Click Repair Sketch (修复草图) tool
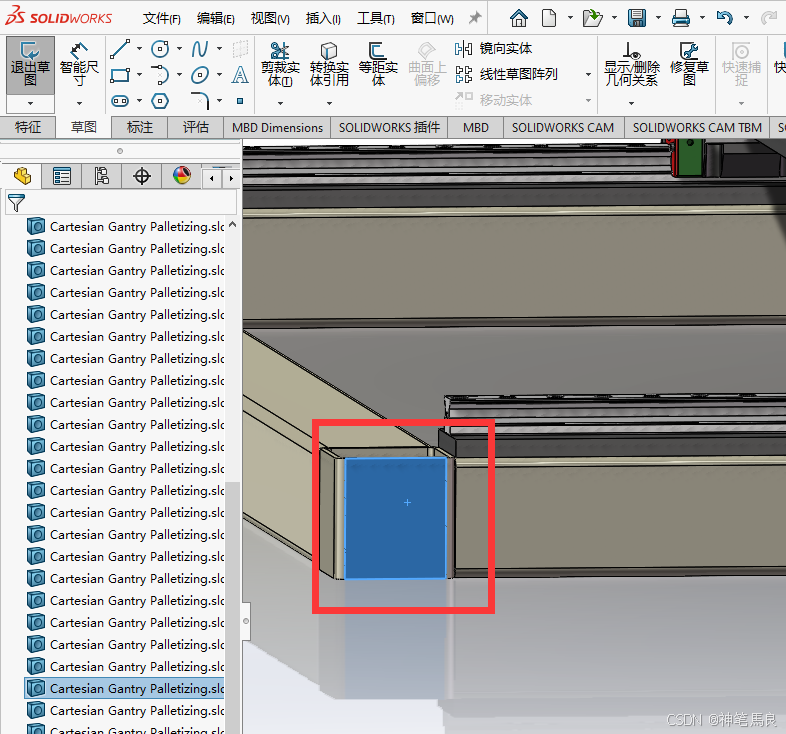 click(689, 64)
